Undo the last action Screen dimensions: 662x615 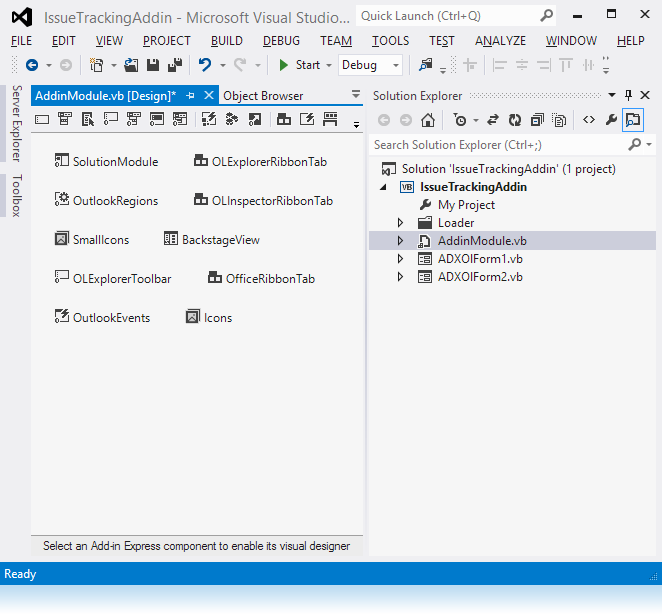[x=205, y=65]
